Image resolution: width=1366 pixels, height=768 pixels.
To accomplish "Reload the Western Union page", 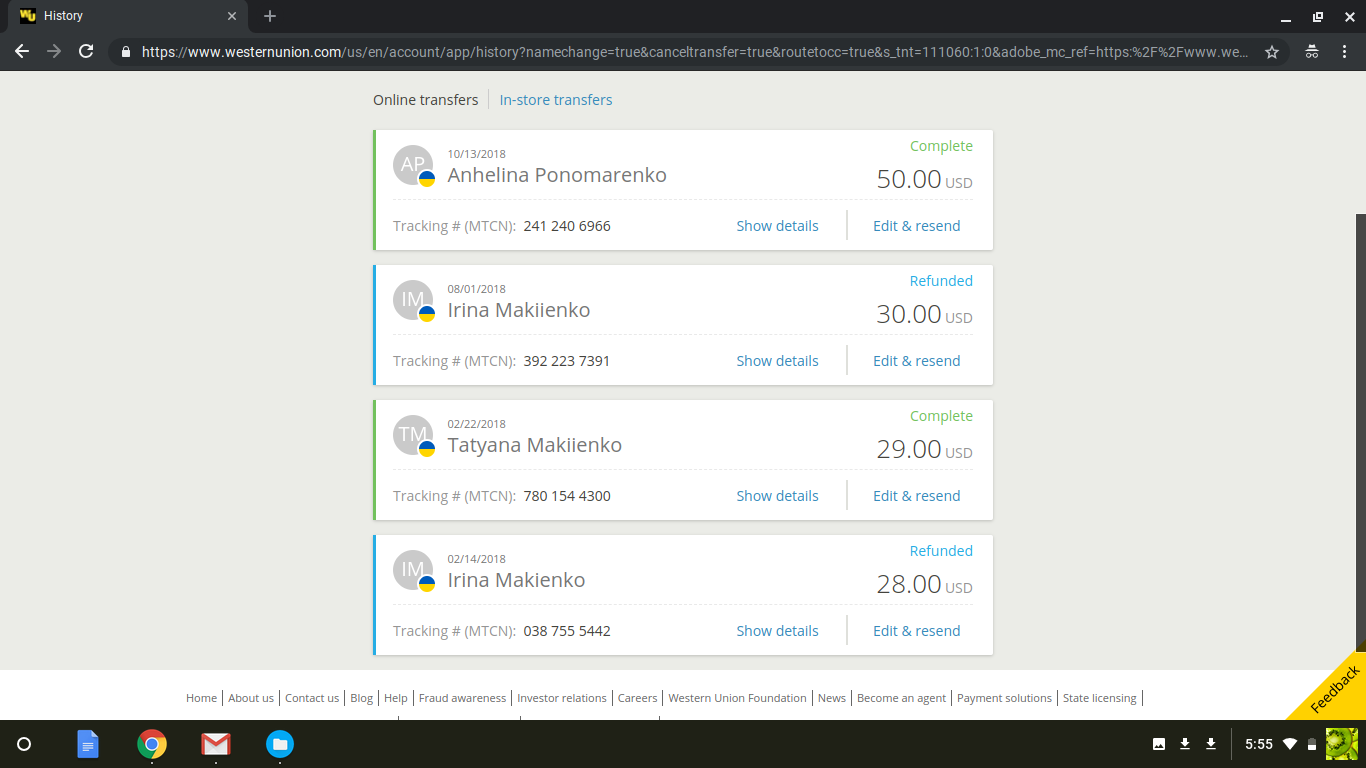I will coord(86,52).
